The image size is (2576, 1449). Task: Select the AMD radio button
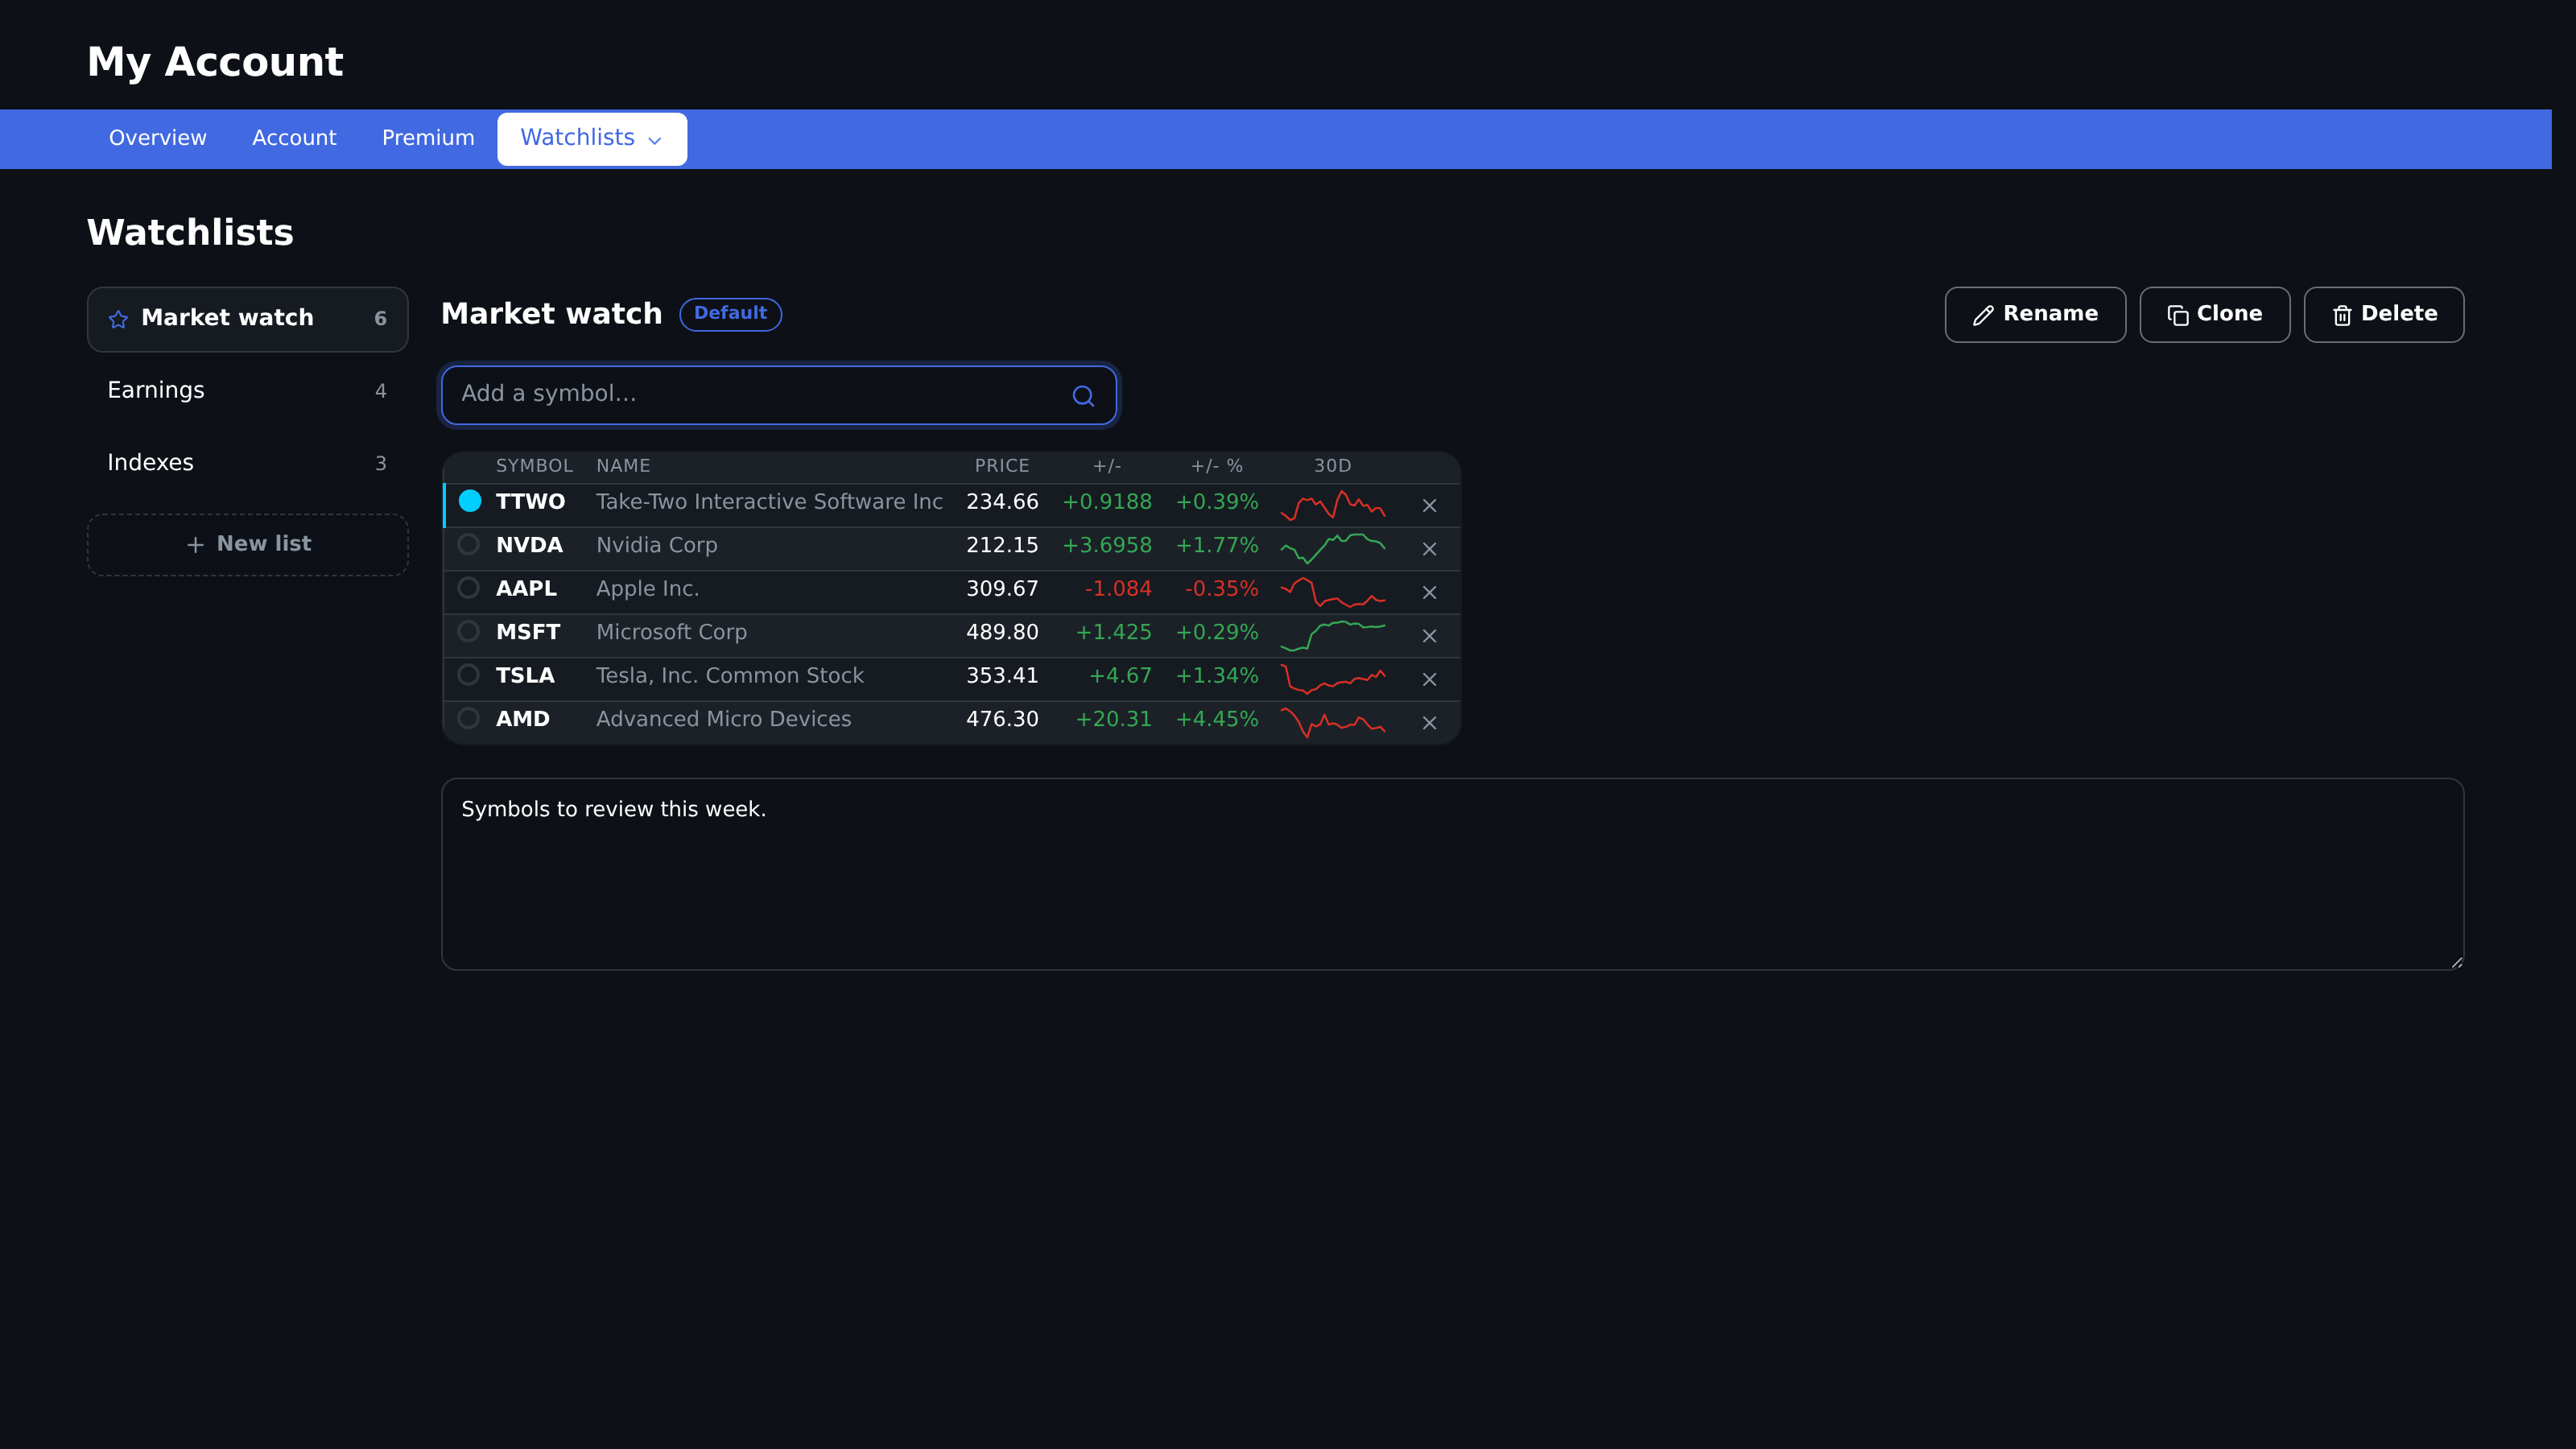pyautogui.click(x=468, y=718)
